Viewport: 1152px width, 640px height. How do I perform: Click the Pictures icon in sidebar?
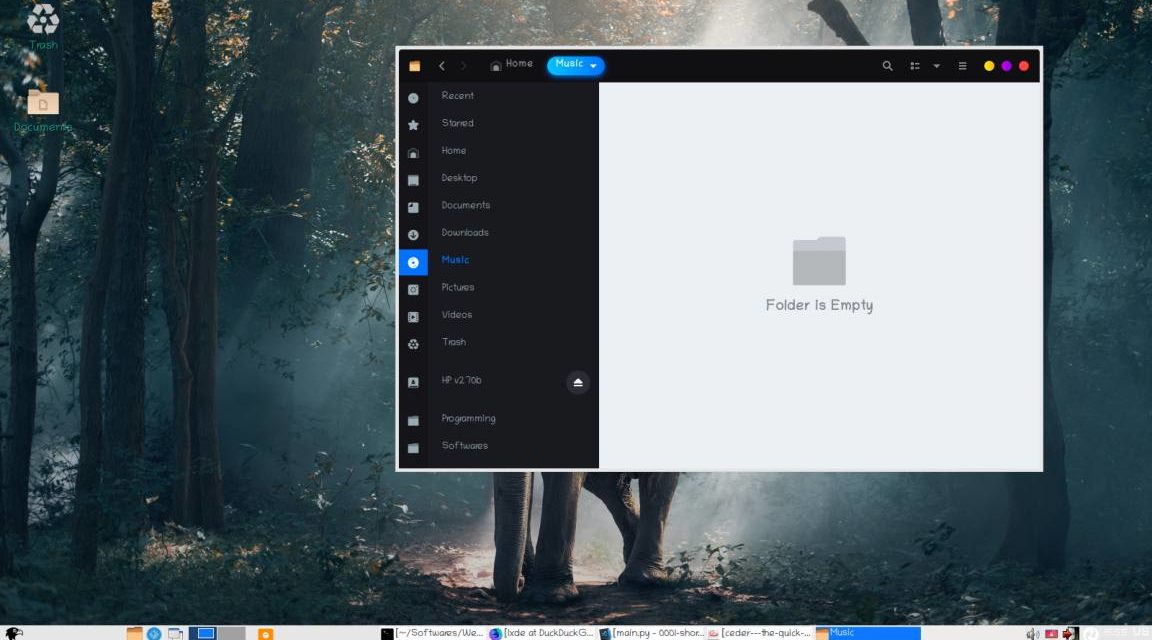click(x=413, y=290)
